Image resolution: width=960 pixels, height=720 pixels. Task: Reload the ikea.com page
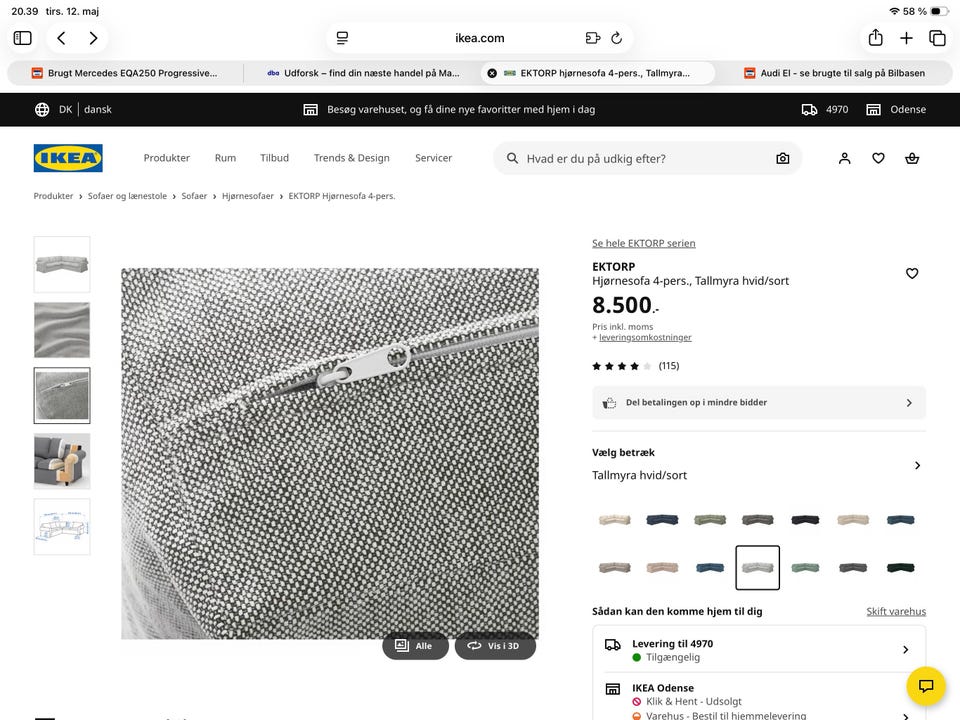pos(617,38)
